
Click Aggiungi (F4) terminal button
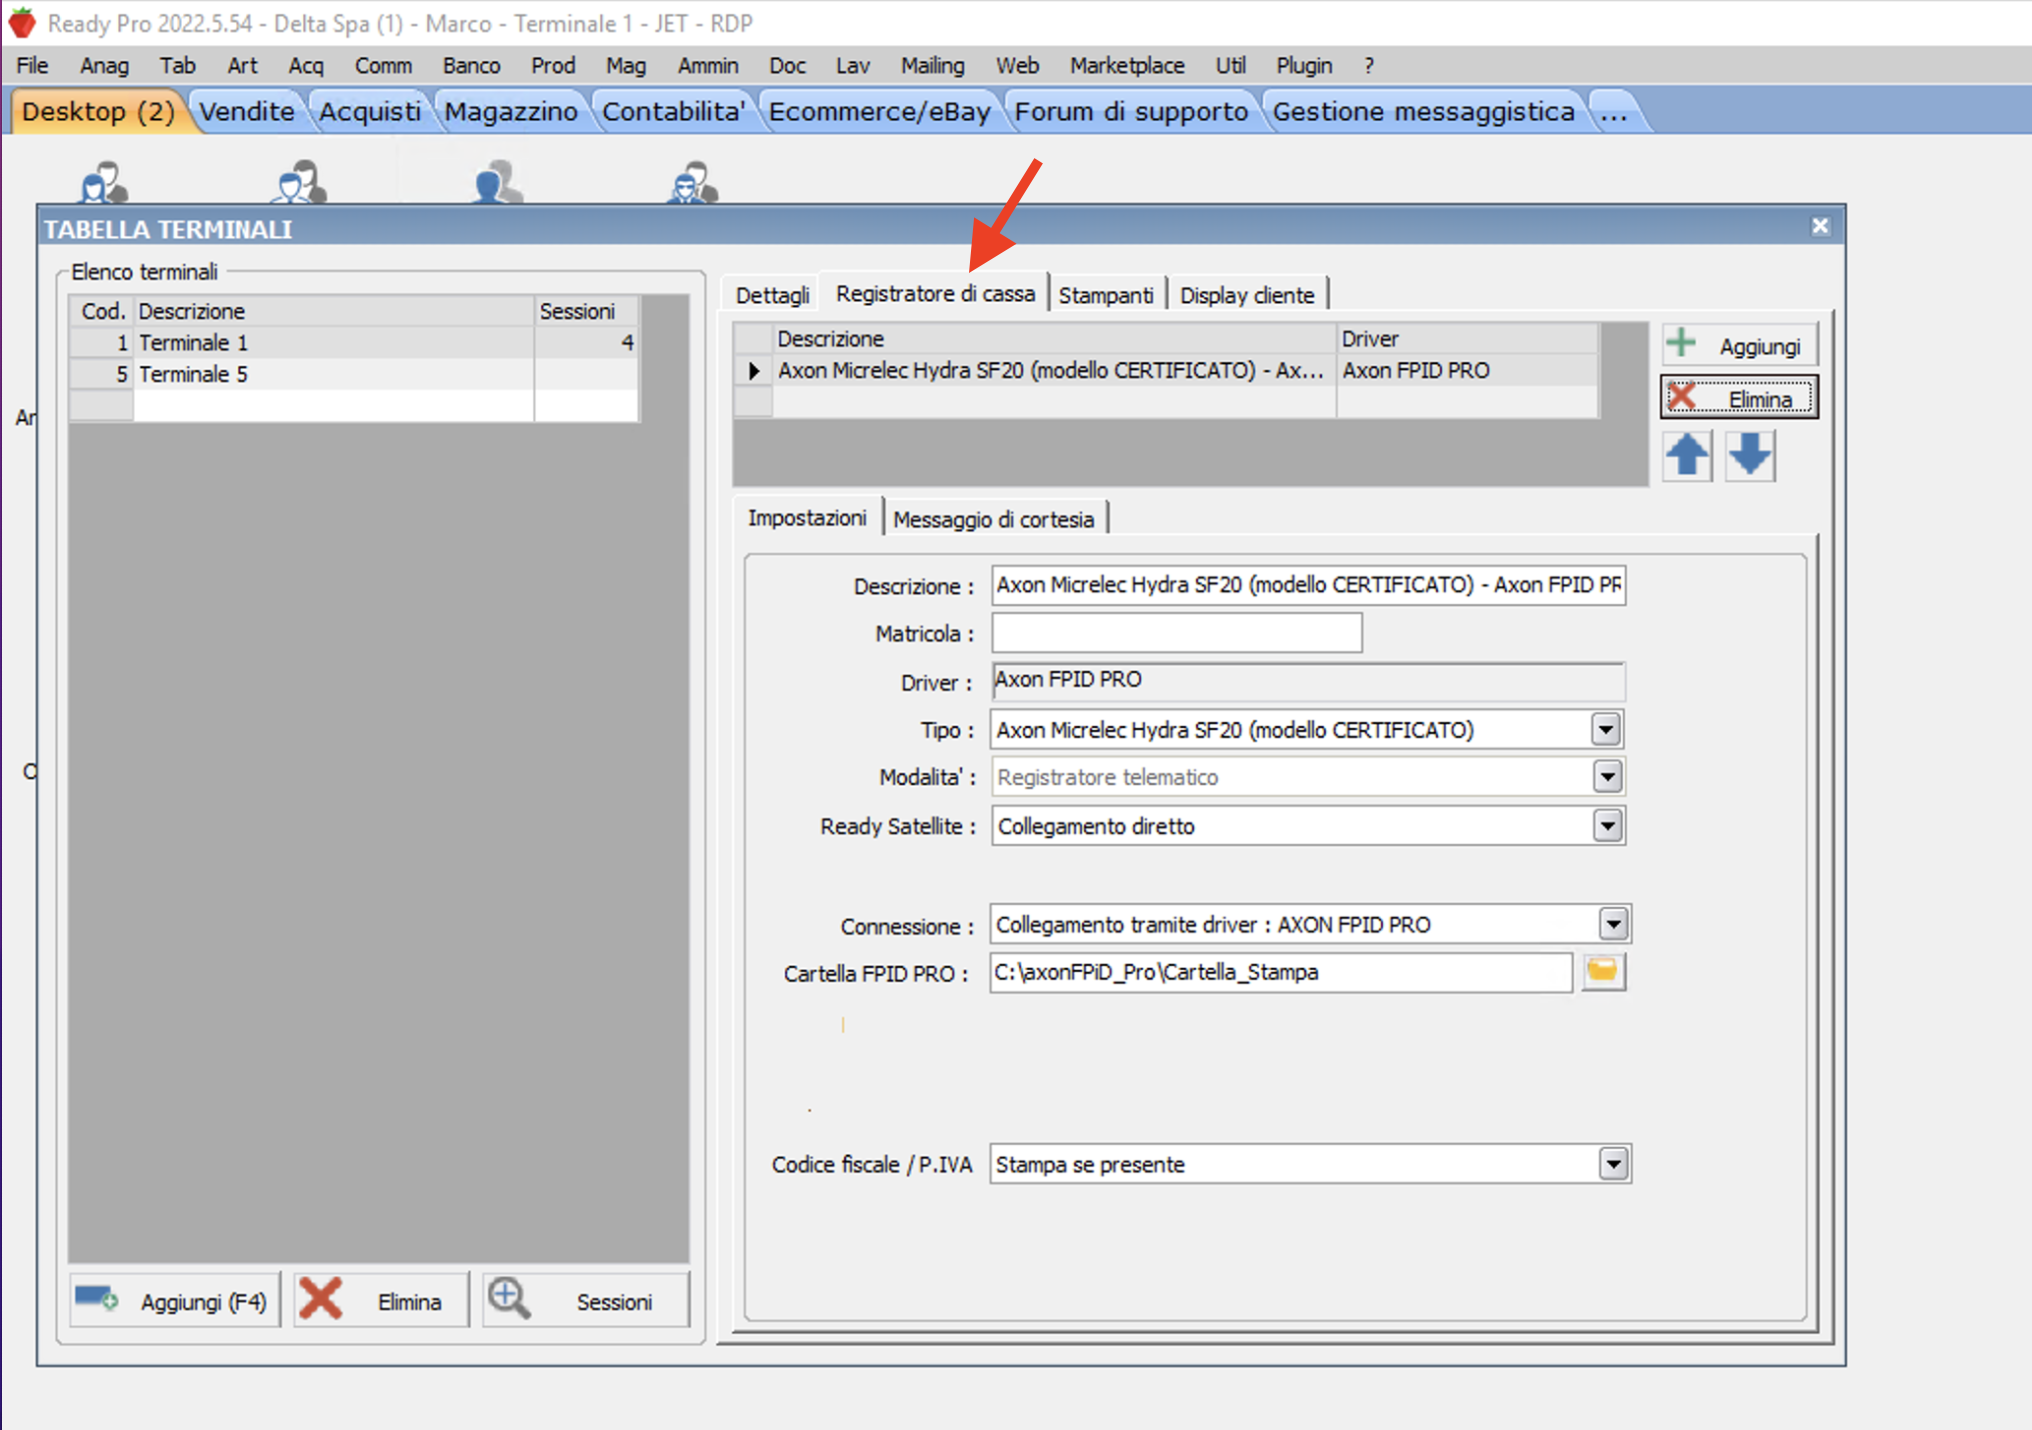tap(174, 1300)
